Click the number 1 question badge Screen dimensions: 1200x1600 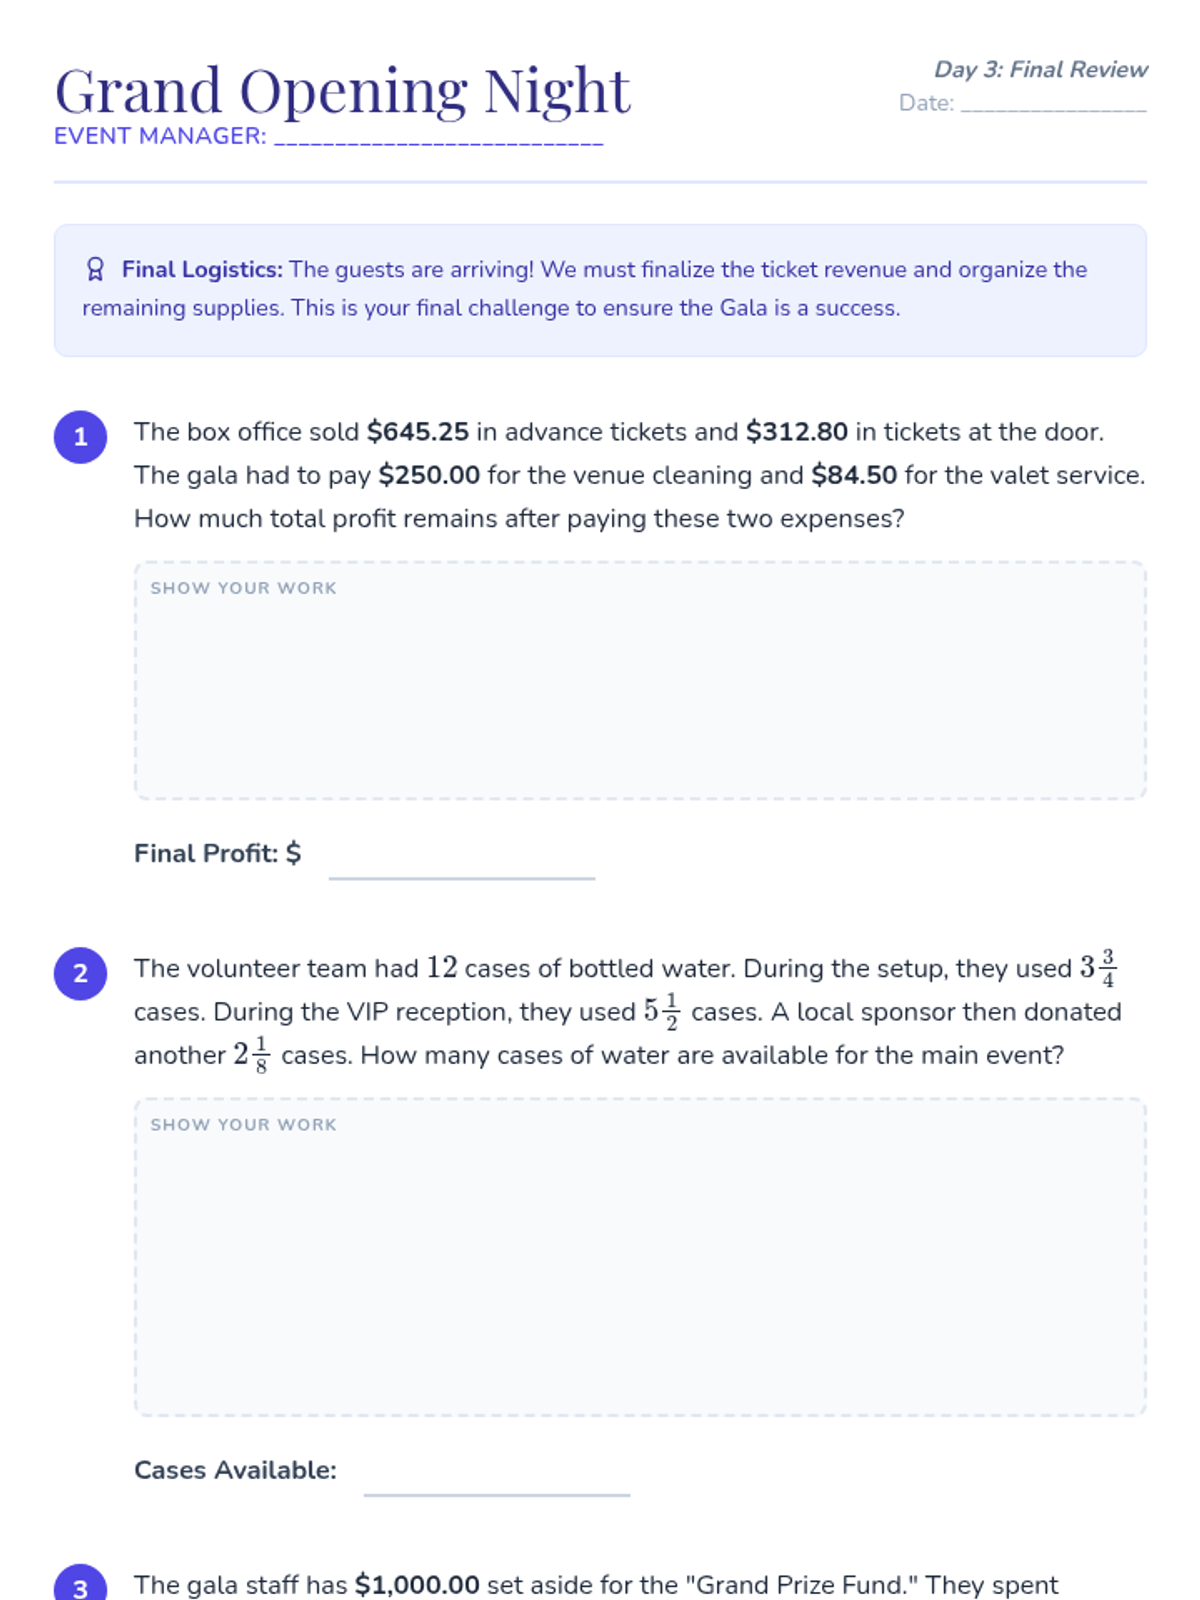(x=81, y=437)
